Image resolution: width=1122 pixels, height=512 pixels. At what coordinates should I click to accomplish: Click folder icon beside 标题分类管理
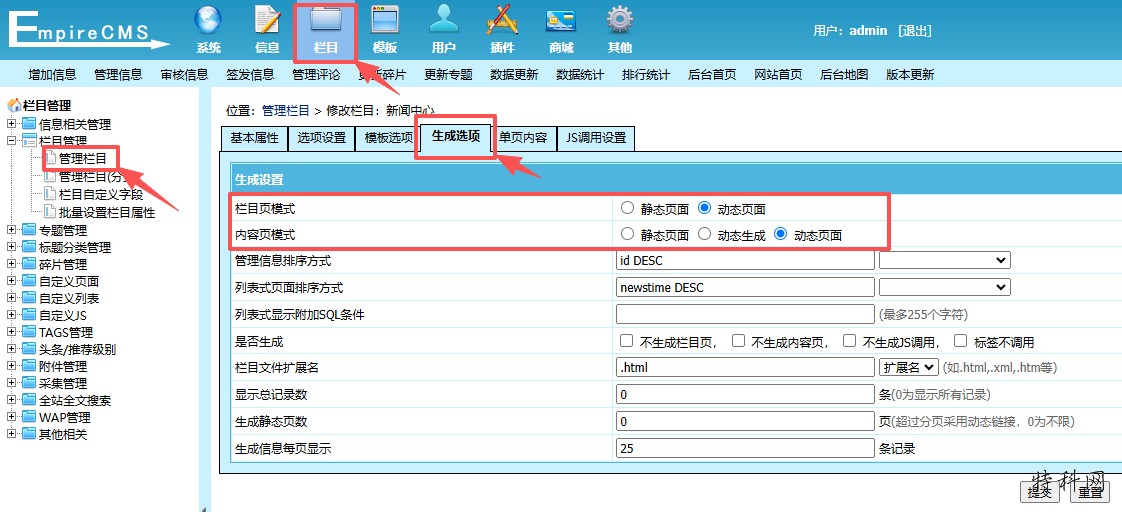coord(29,247)
